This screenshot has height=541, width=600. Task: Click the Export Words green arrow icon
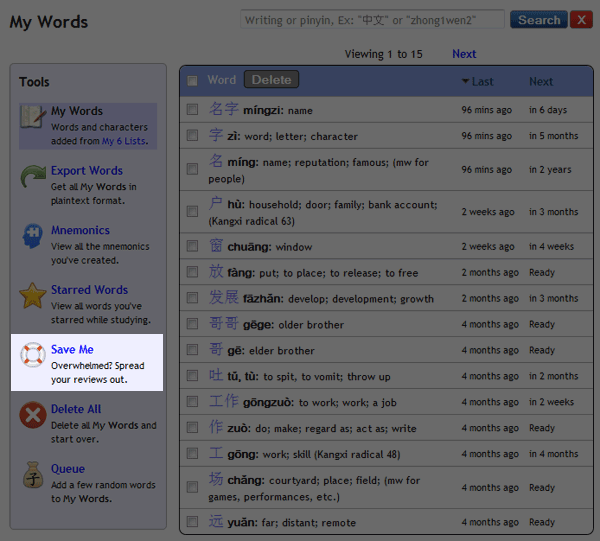pos(33,178)
